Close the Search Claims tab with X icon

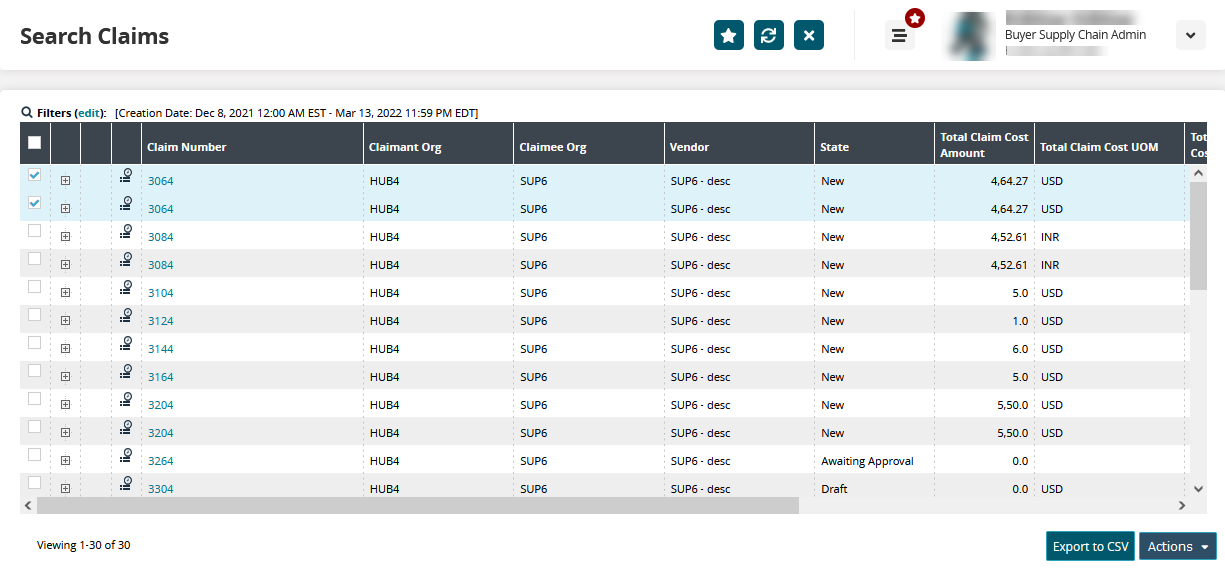pyautogui.click(x=809, y=36)
